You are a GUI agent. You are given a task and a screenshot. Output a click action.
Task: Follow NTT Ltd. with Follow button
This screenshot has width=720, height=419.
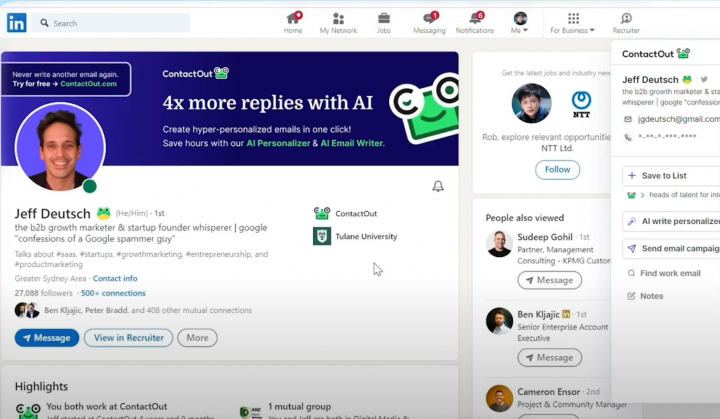pyautogui.click(x=557, y=170)
